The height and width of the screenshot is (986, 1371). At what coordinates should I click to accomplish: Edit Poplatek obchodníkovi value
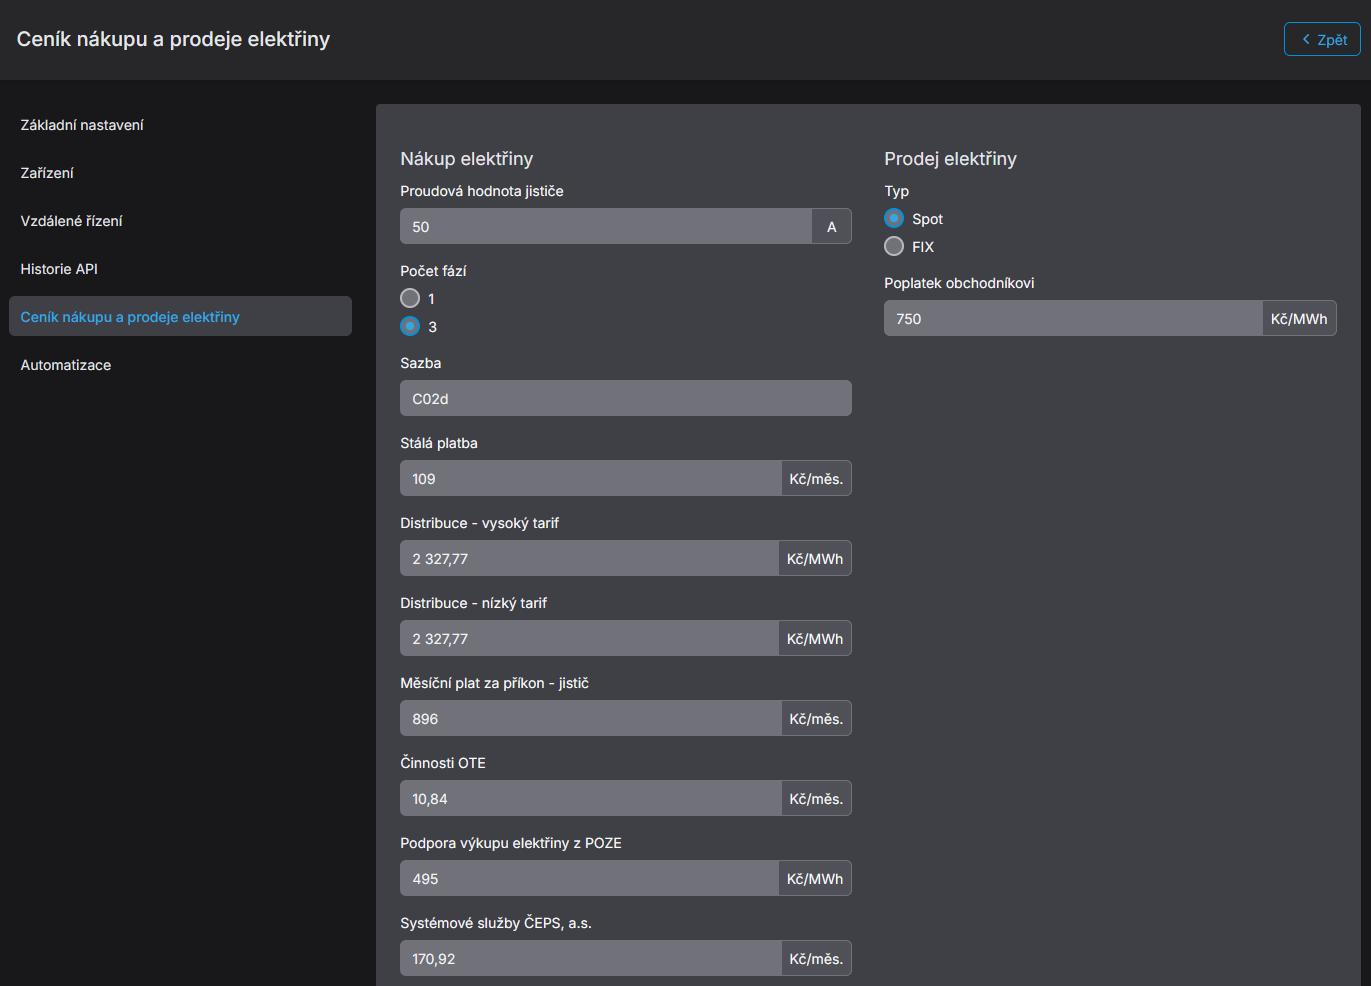point(1072,319)
